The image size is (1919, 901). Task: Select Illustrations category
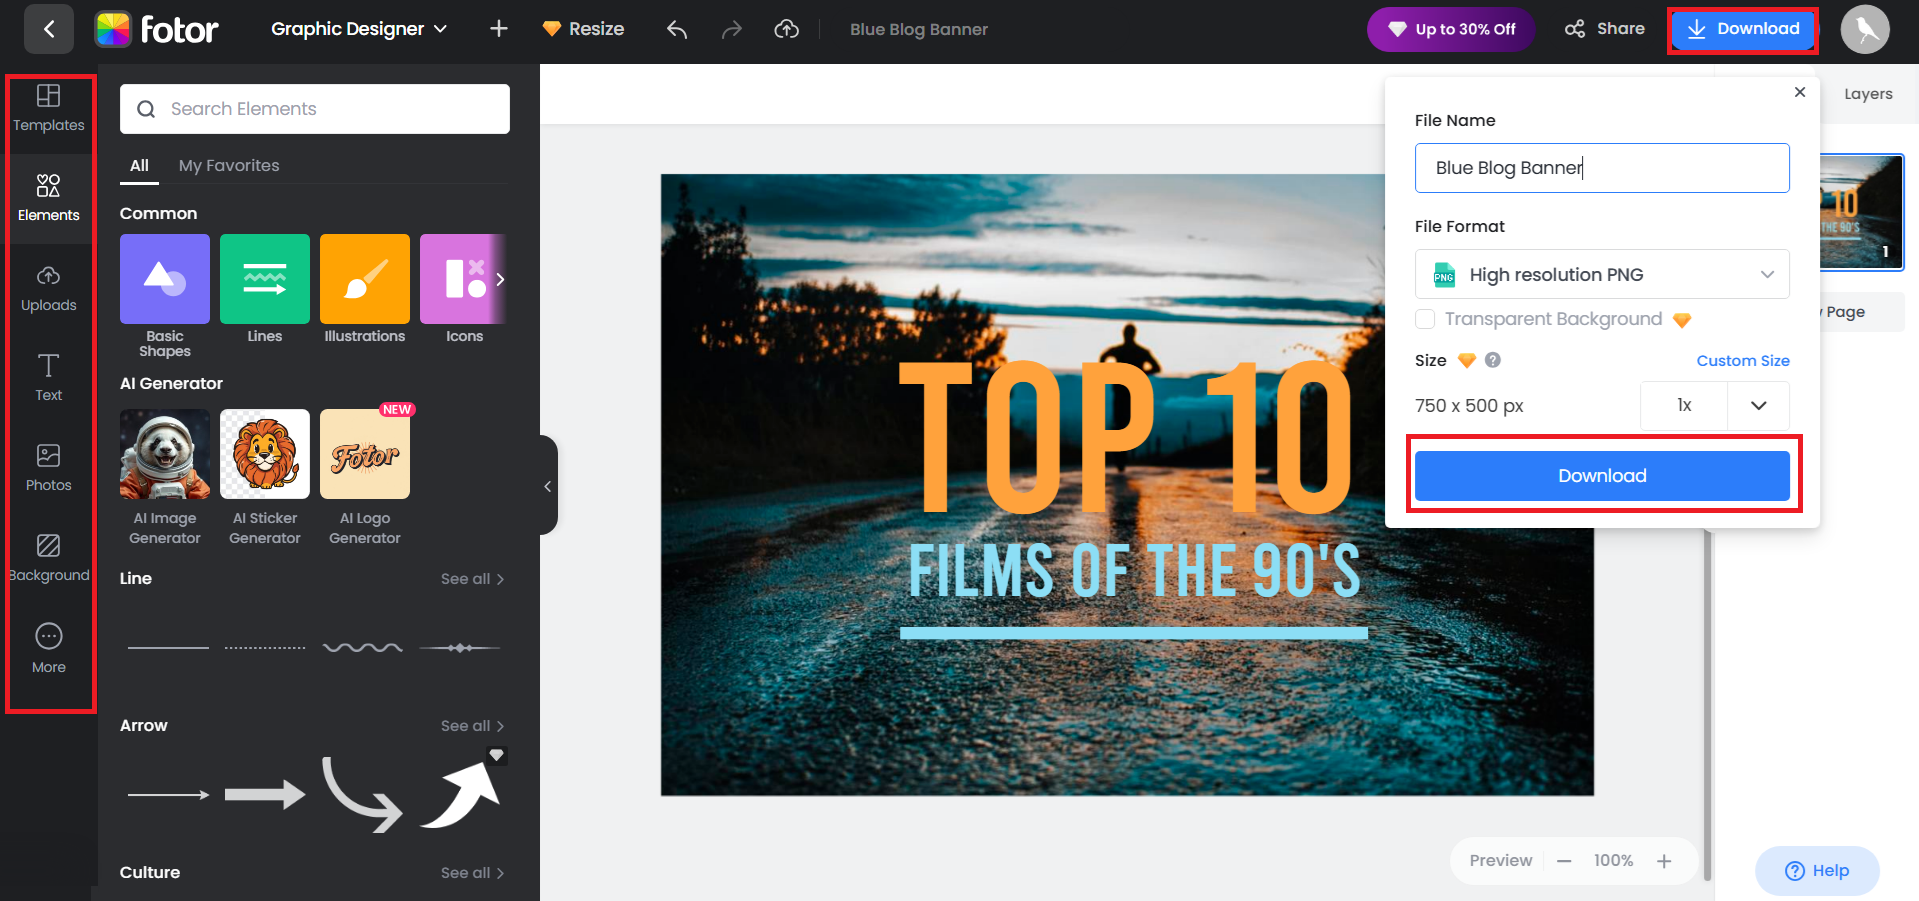point(365,279)
